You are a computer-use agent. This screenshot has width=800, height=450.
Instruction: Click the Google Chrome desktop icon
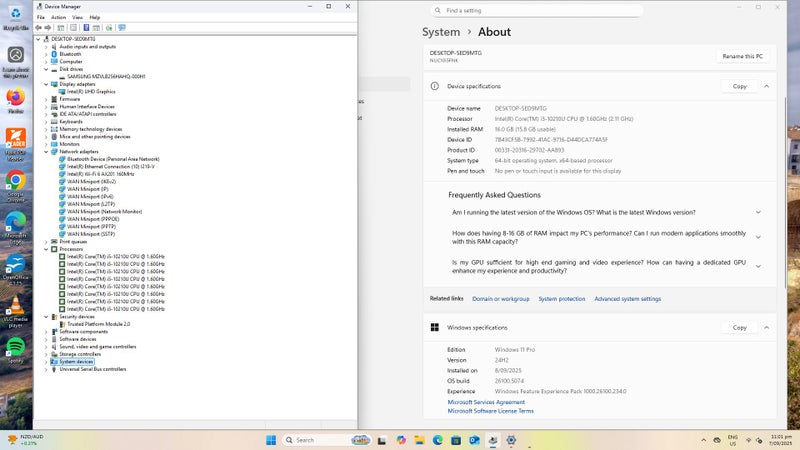(15, 182)
